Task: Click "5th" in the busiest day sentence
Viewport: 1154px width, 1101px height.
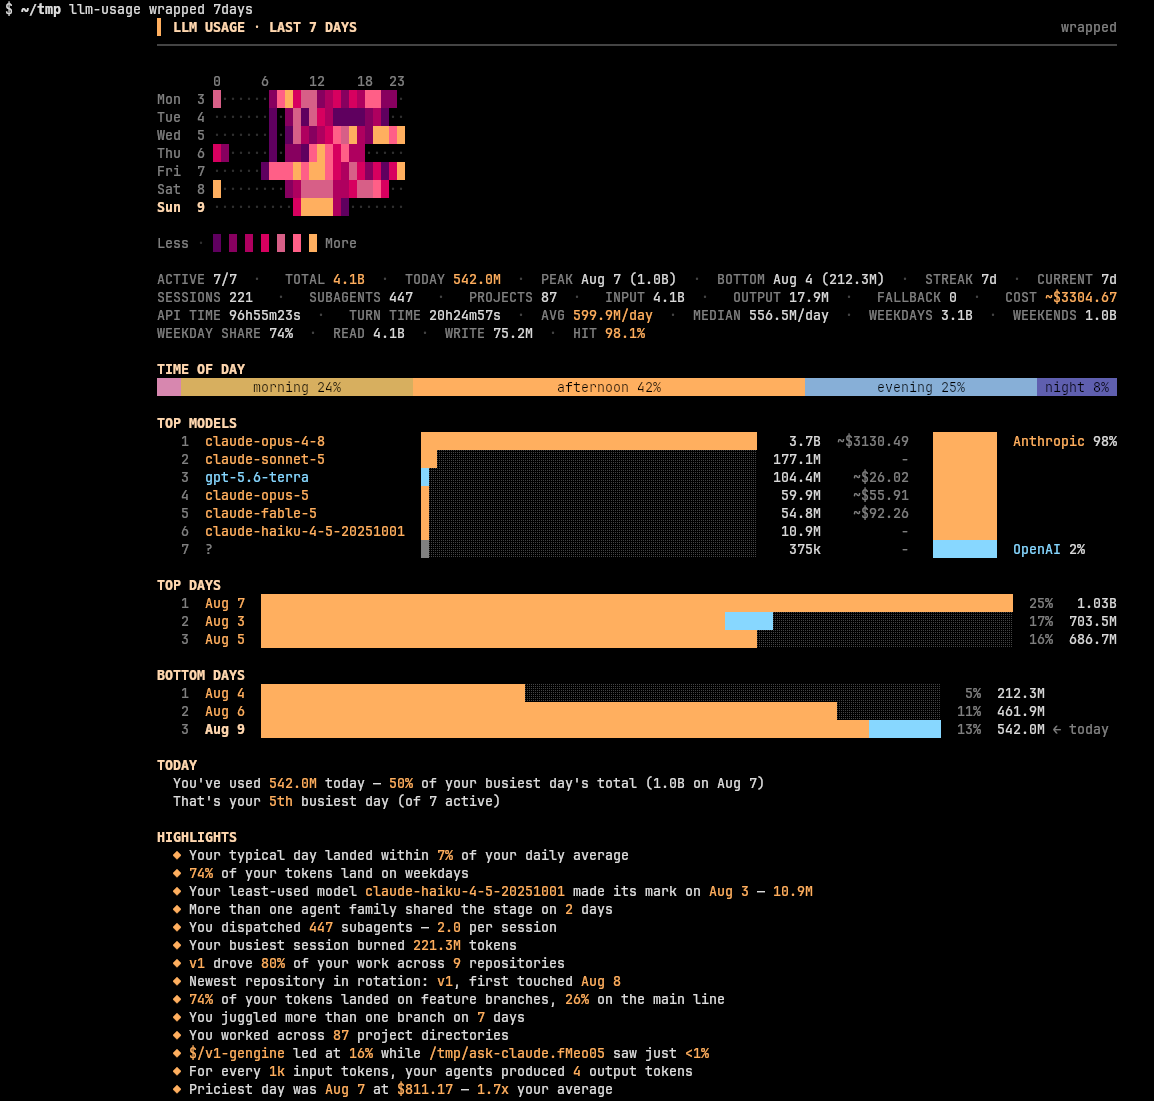Action: coord(280,801)
